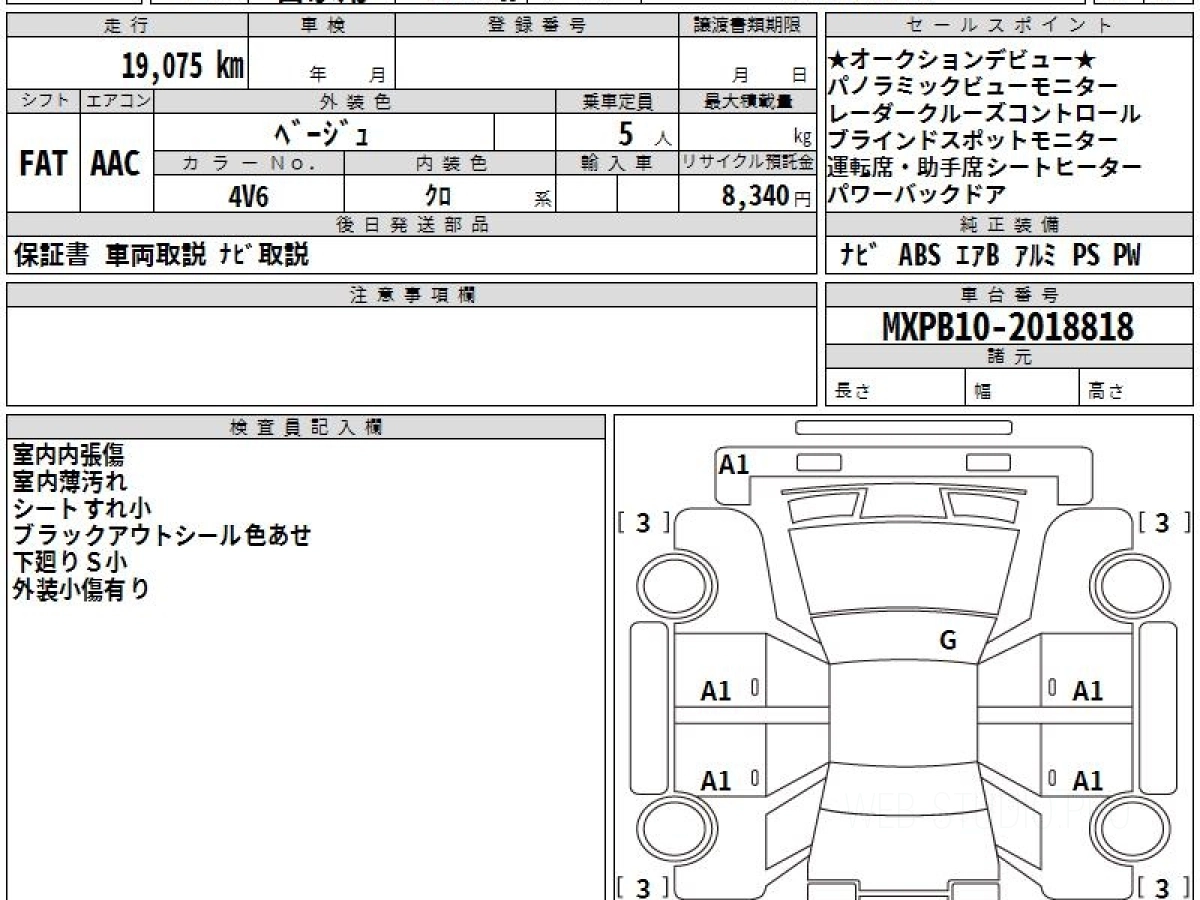Click the 検査員記入欄 header
1200x900 pixels.
point(306,427)
